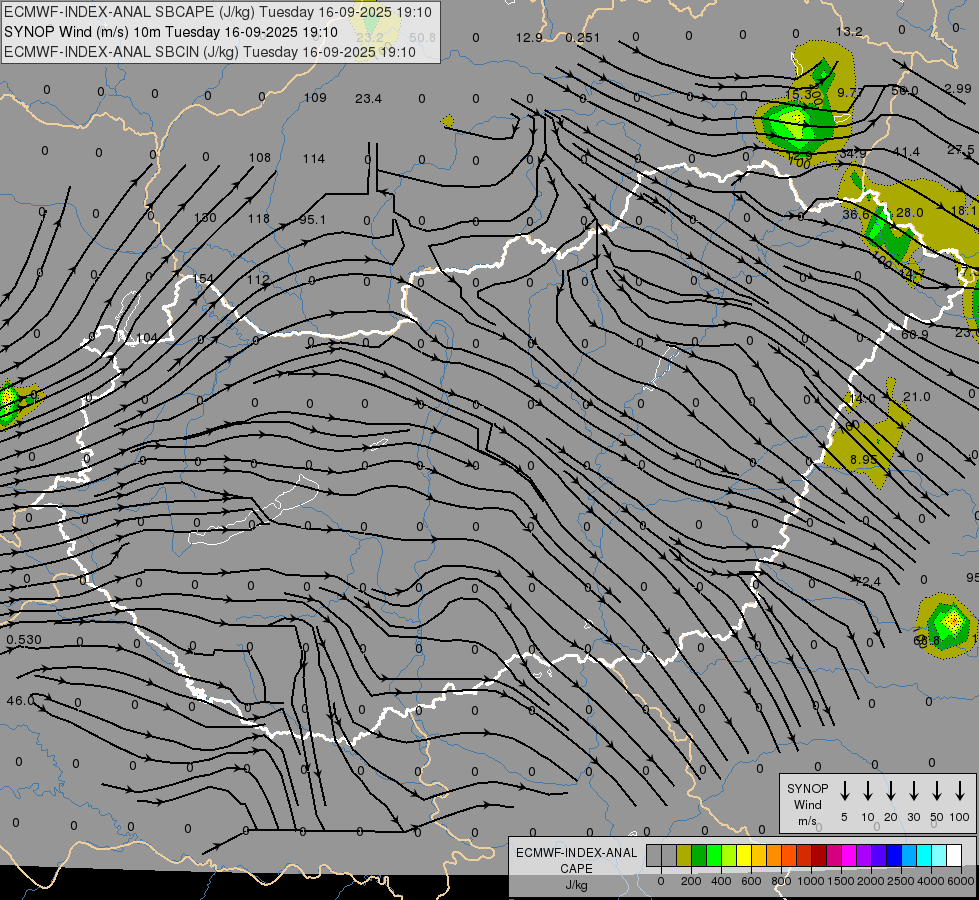Click the 2500 tick label on CAPE scale

902,881
